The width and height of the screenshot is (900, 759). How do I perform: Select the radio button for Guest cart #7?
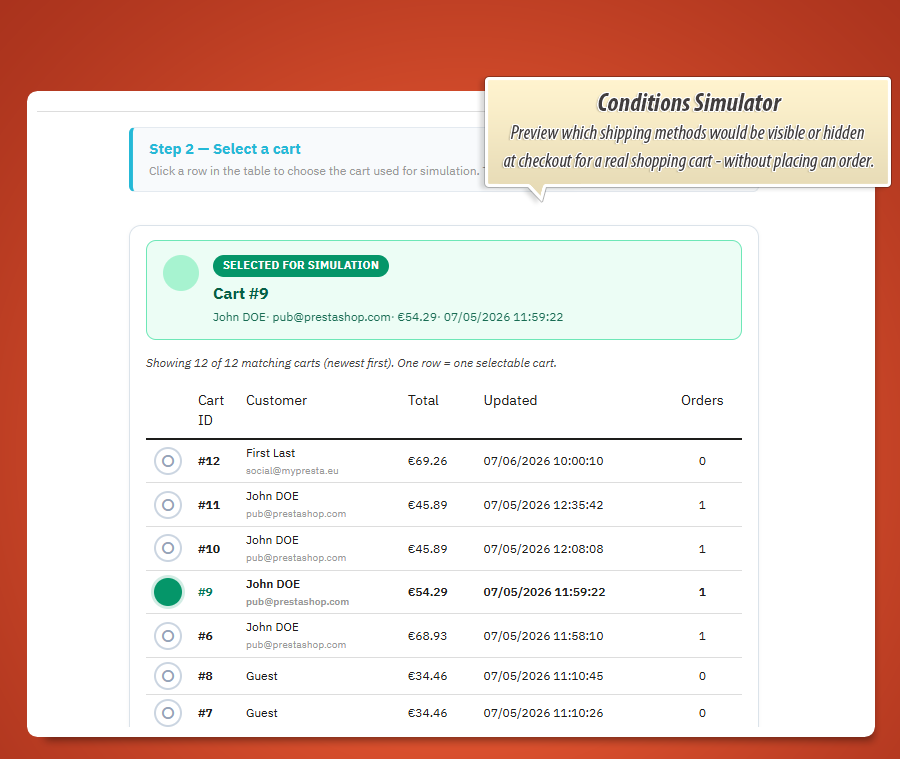click(168, 712)
